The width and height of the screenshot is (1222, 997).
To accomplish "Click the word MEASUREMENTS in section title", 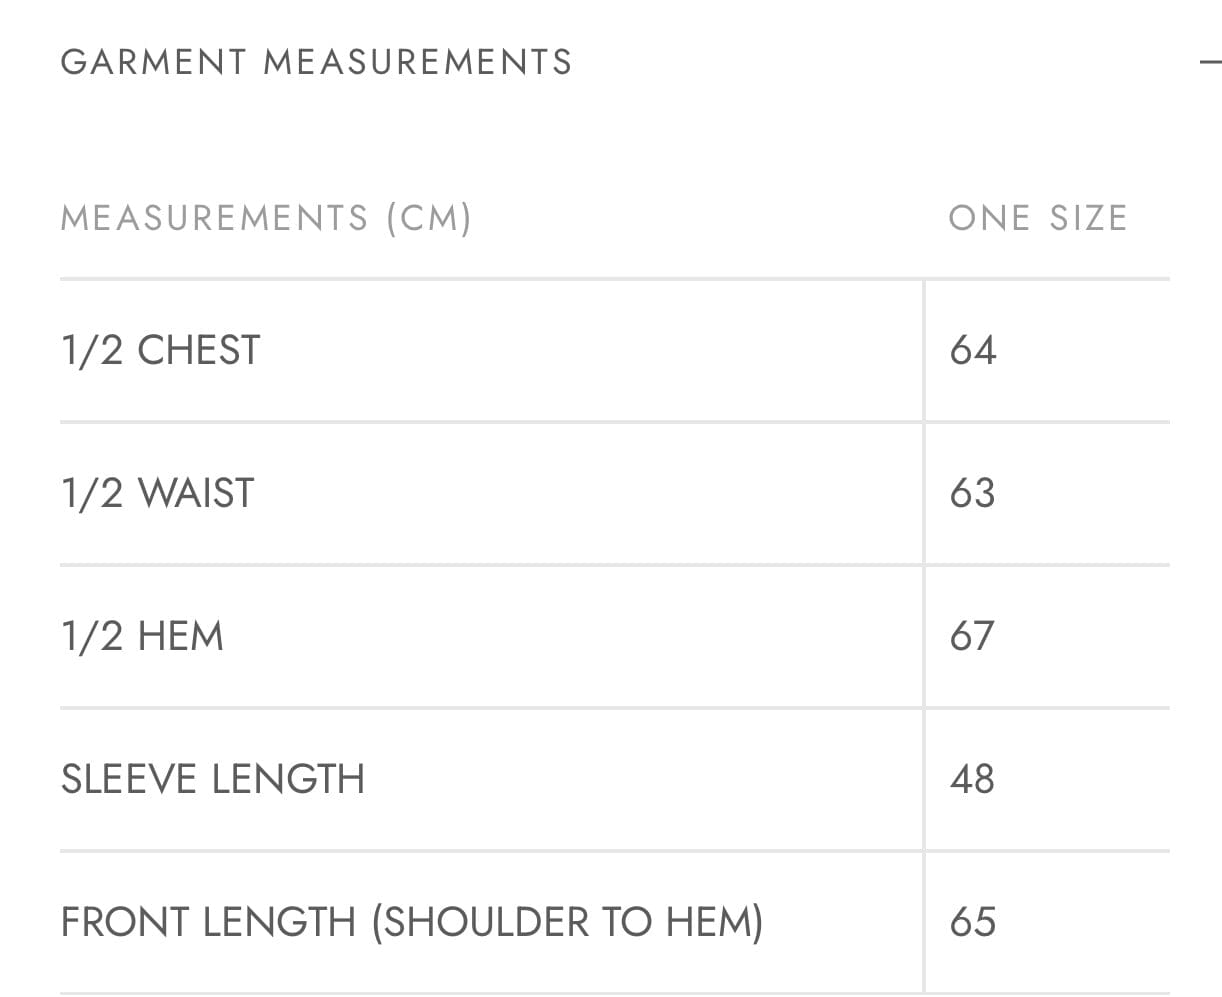I will coord(417,62).
